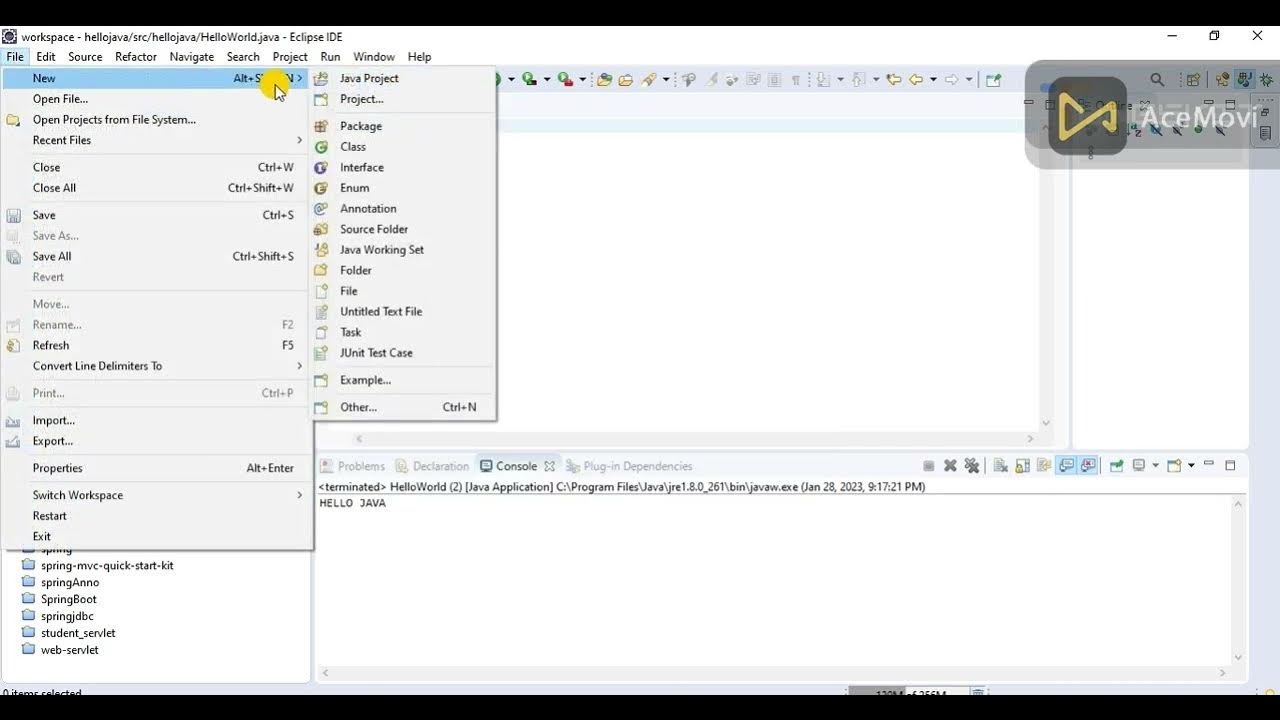The image size is (1280, 720).
Task: Click the Clear Console icon
Action: [x=1000, y=466]
